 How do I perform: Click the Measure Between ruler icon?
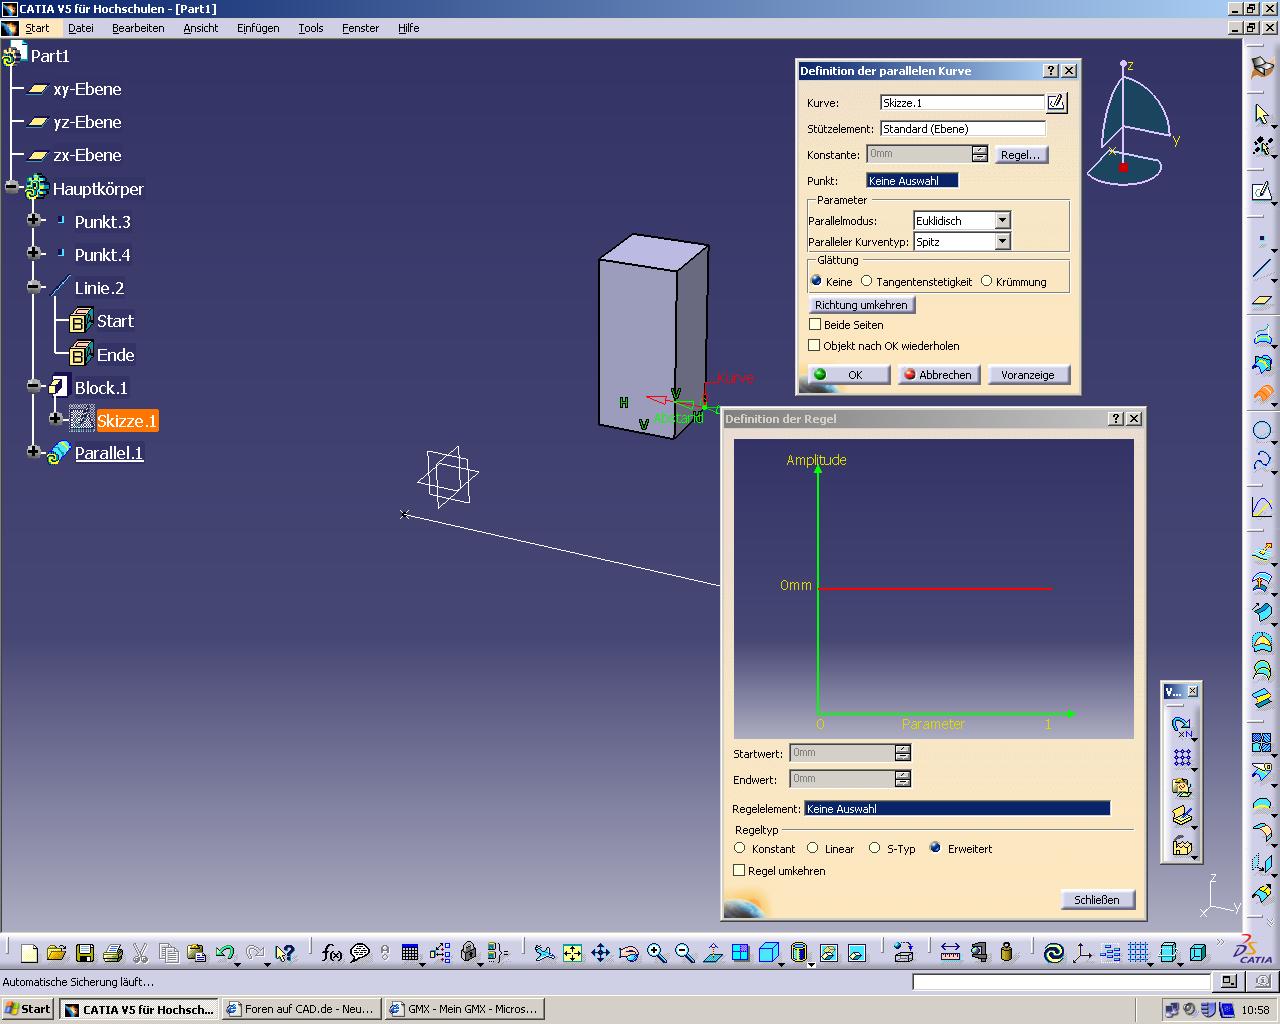pyautogui.click(x=950, y=953)
